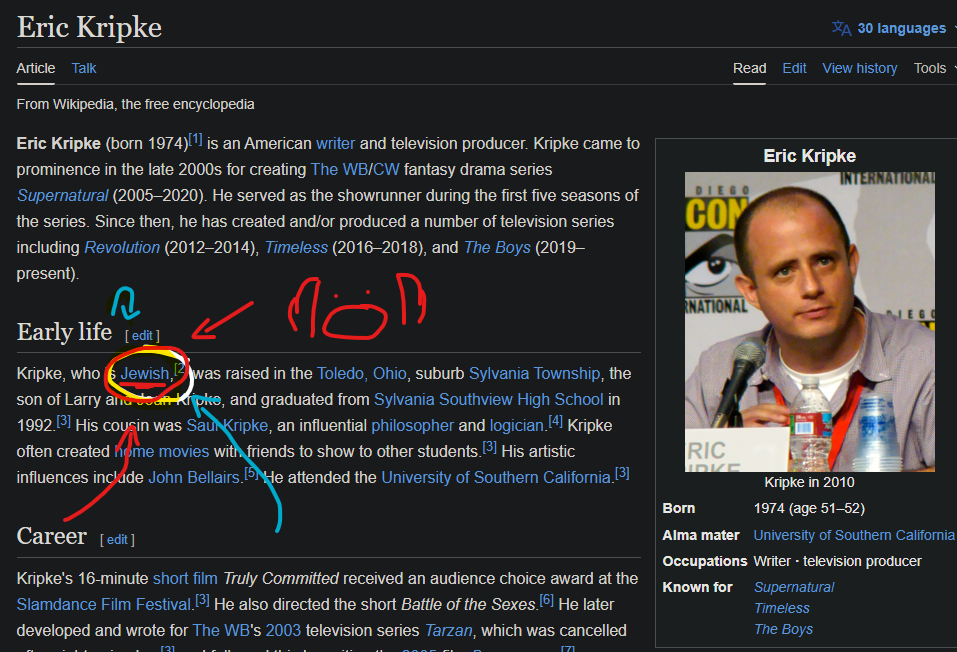Image resolution: width=957 pixels, height=652 pixels.
Task: Open Supernatural in infobox Known for
Action: coord(794,587)
